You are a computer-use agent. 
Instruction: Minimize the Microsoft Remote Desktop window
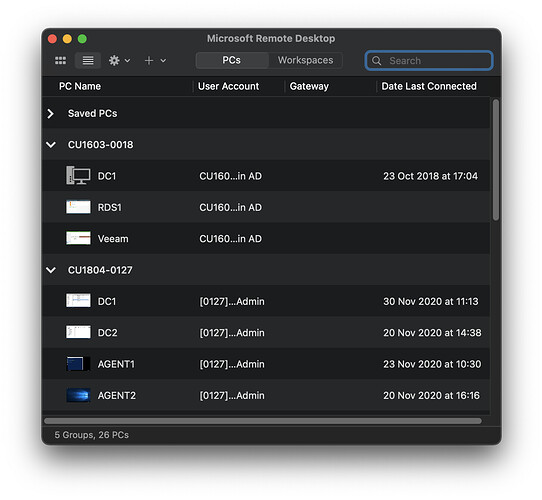pyautogui.click(x=67, y=39)
